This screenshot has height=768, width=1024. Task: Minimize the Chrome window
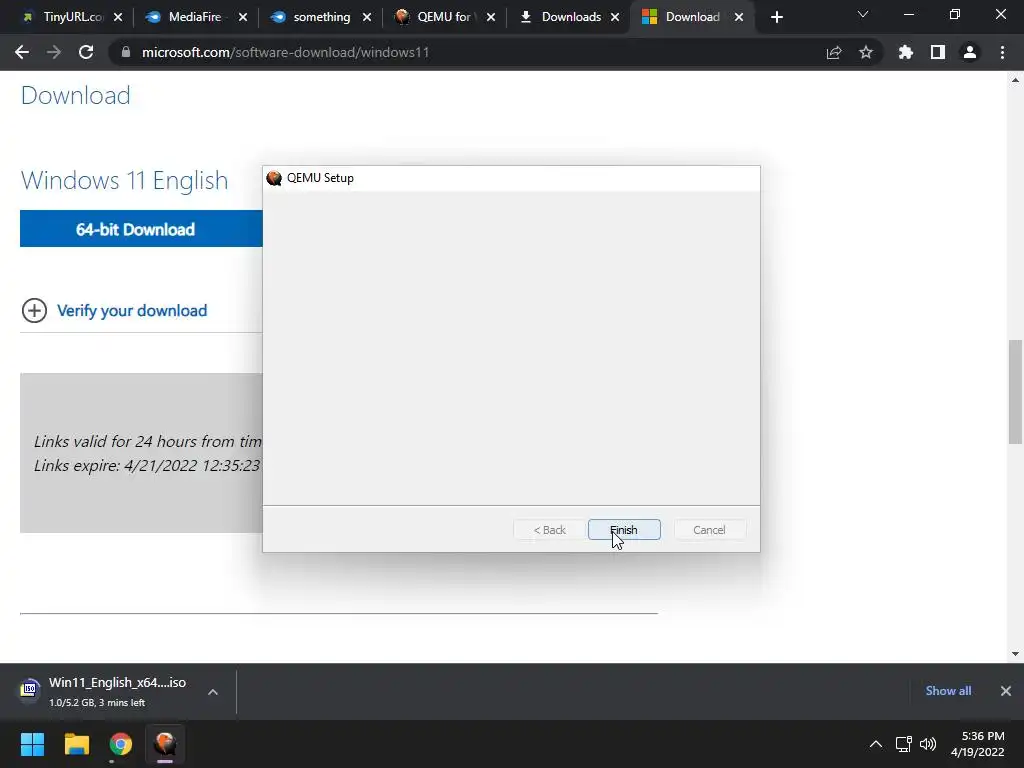tap(908, 14)
